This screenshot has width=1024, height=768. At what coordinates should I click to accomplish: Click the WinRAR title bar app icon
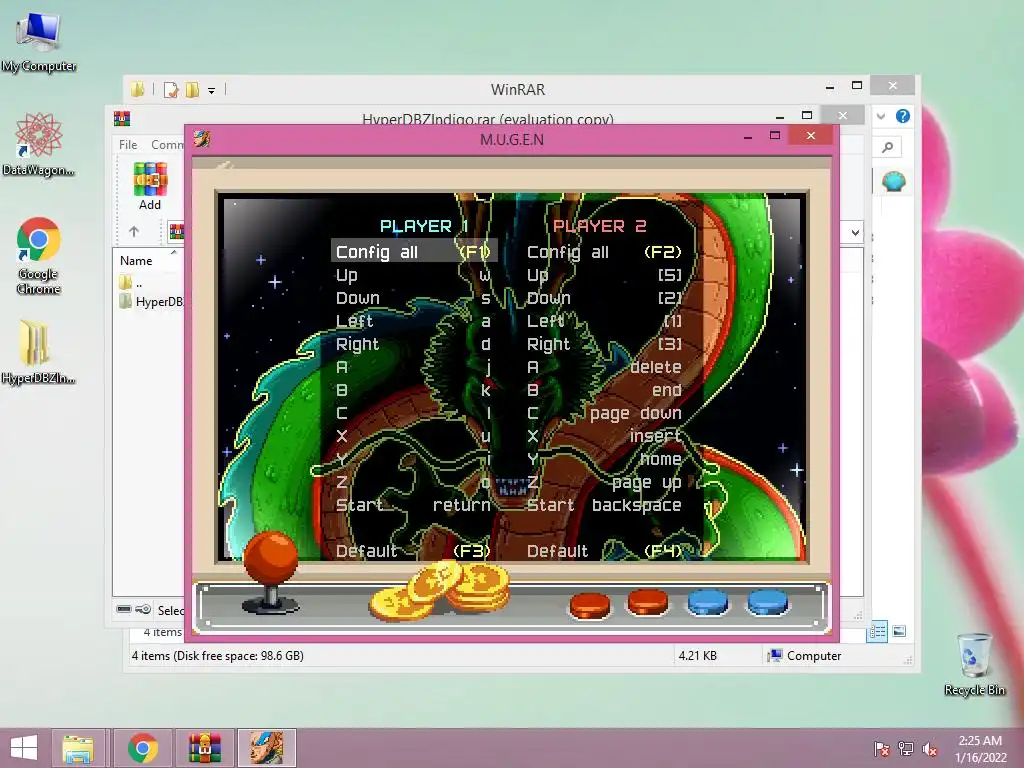(x=122, y=118)
